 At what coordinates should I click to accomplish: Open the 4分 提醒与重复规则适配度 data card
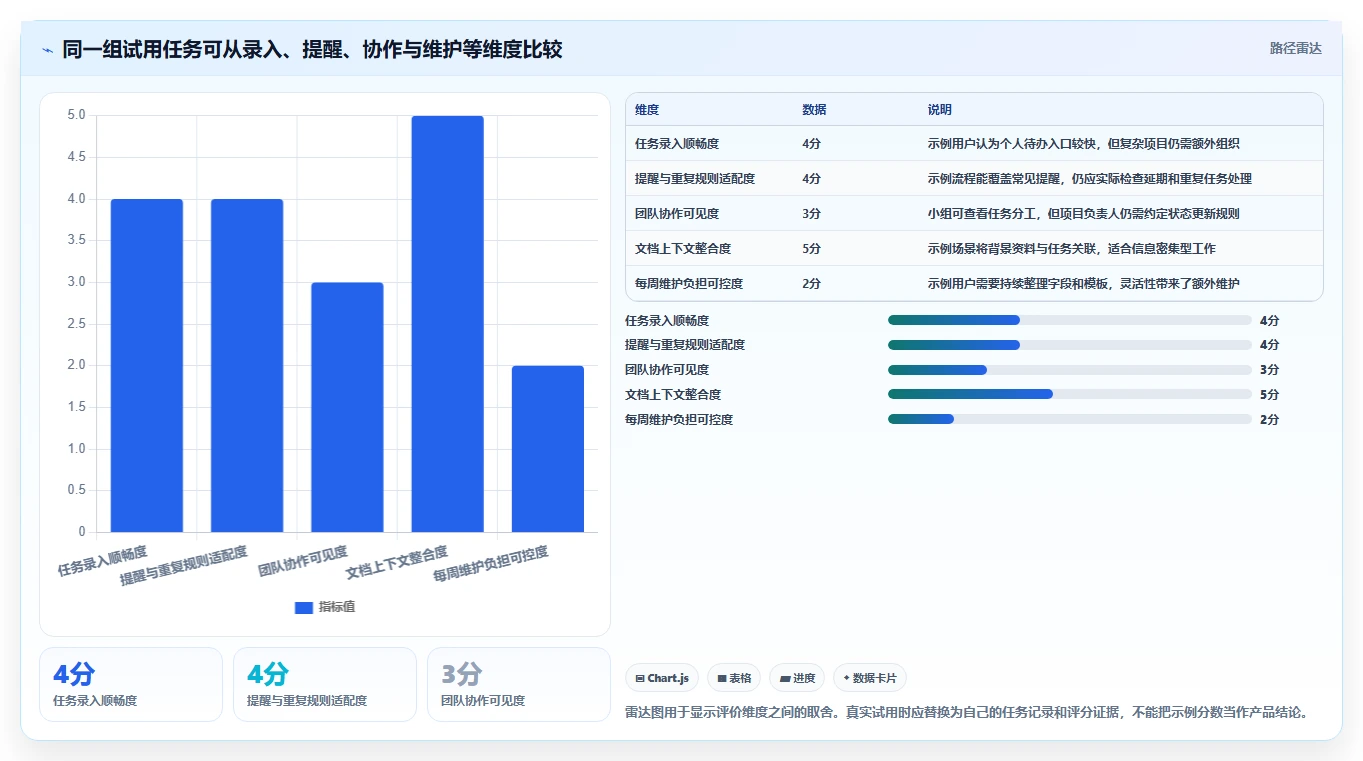pos(325,684)
